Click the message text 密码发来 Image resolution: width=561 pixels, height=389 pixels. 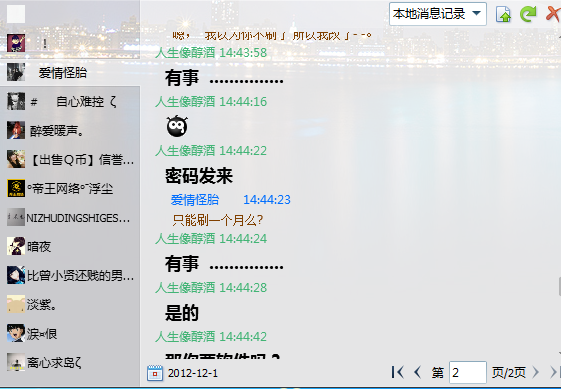point(199,176)
